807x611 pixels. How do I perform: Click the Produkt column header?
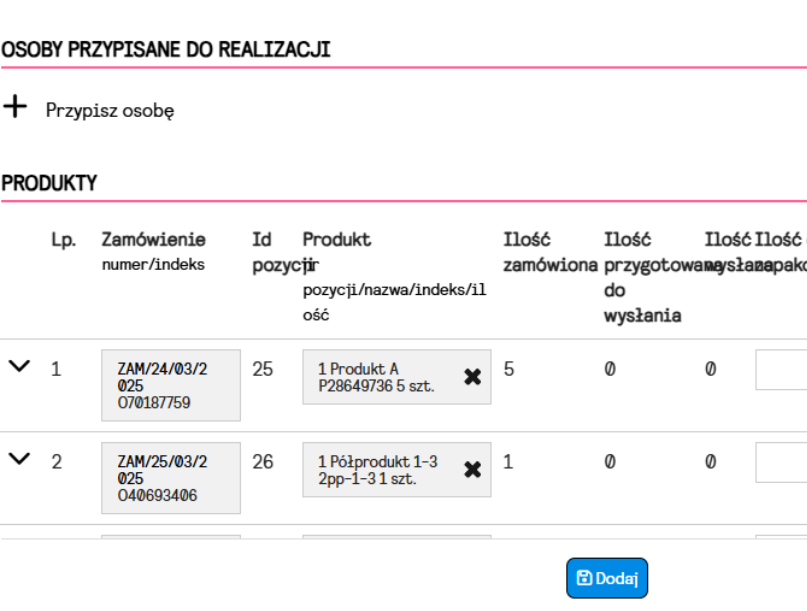[337, 240]
